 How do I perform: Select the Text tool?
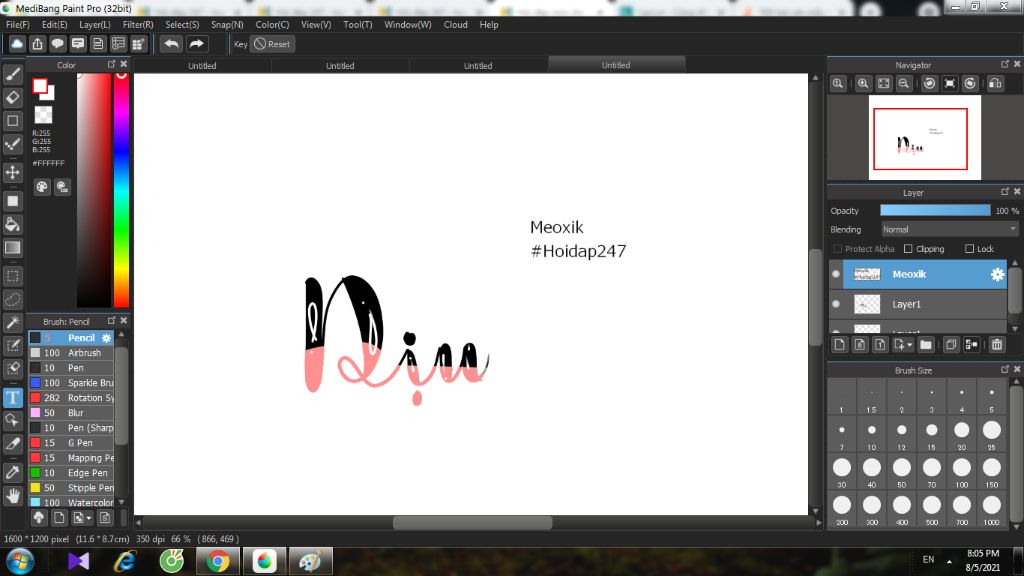point(12,397)
